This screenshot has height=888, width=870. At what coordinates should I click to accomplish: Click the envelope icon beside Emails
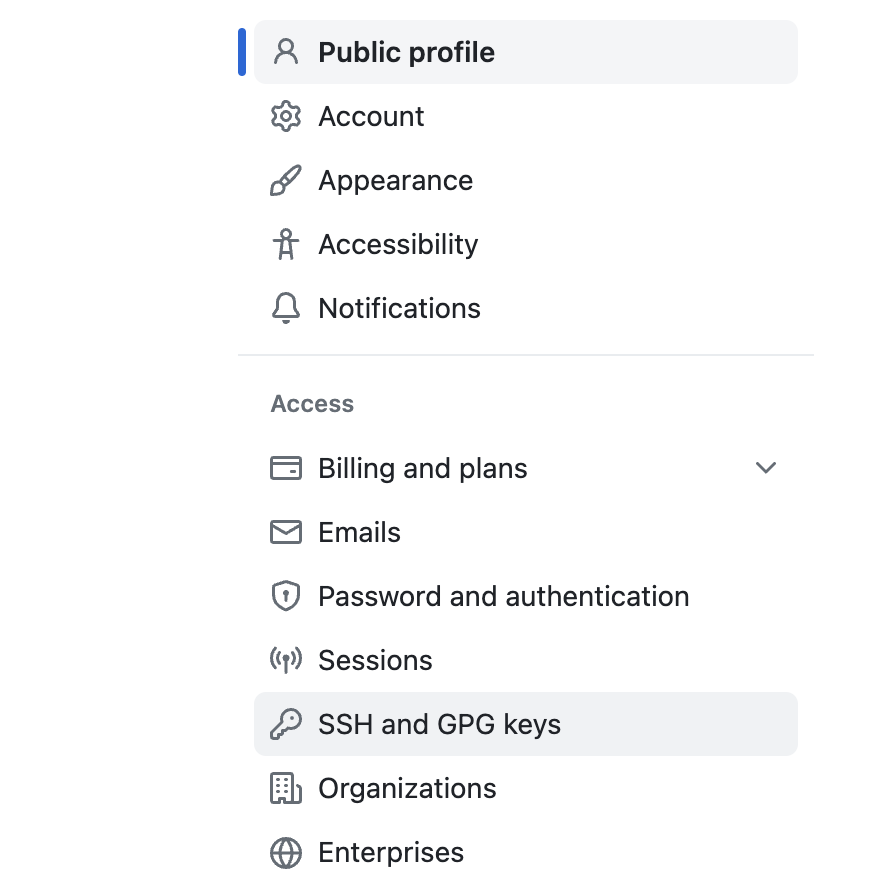pyautogui.click(x=286, y=533)
